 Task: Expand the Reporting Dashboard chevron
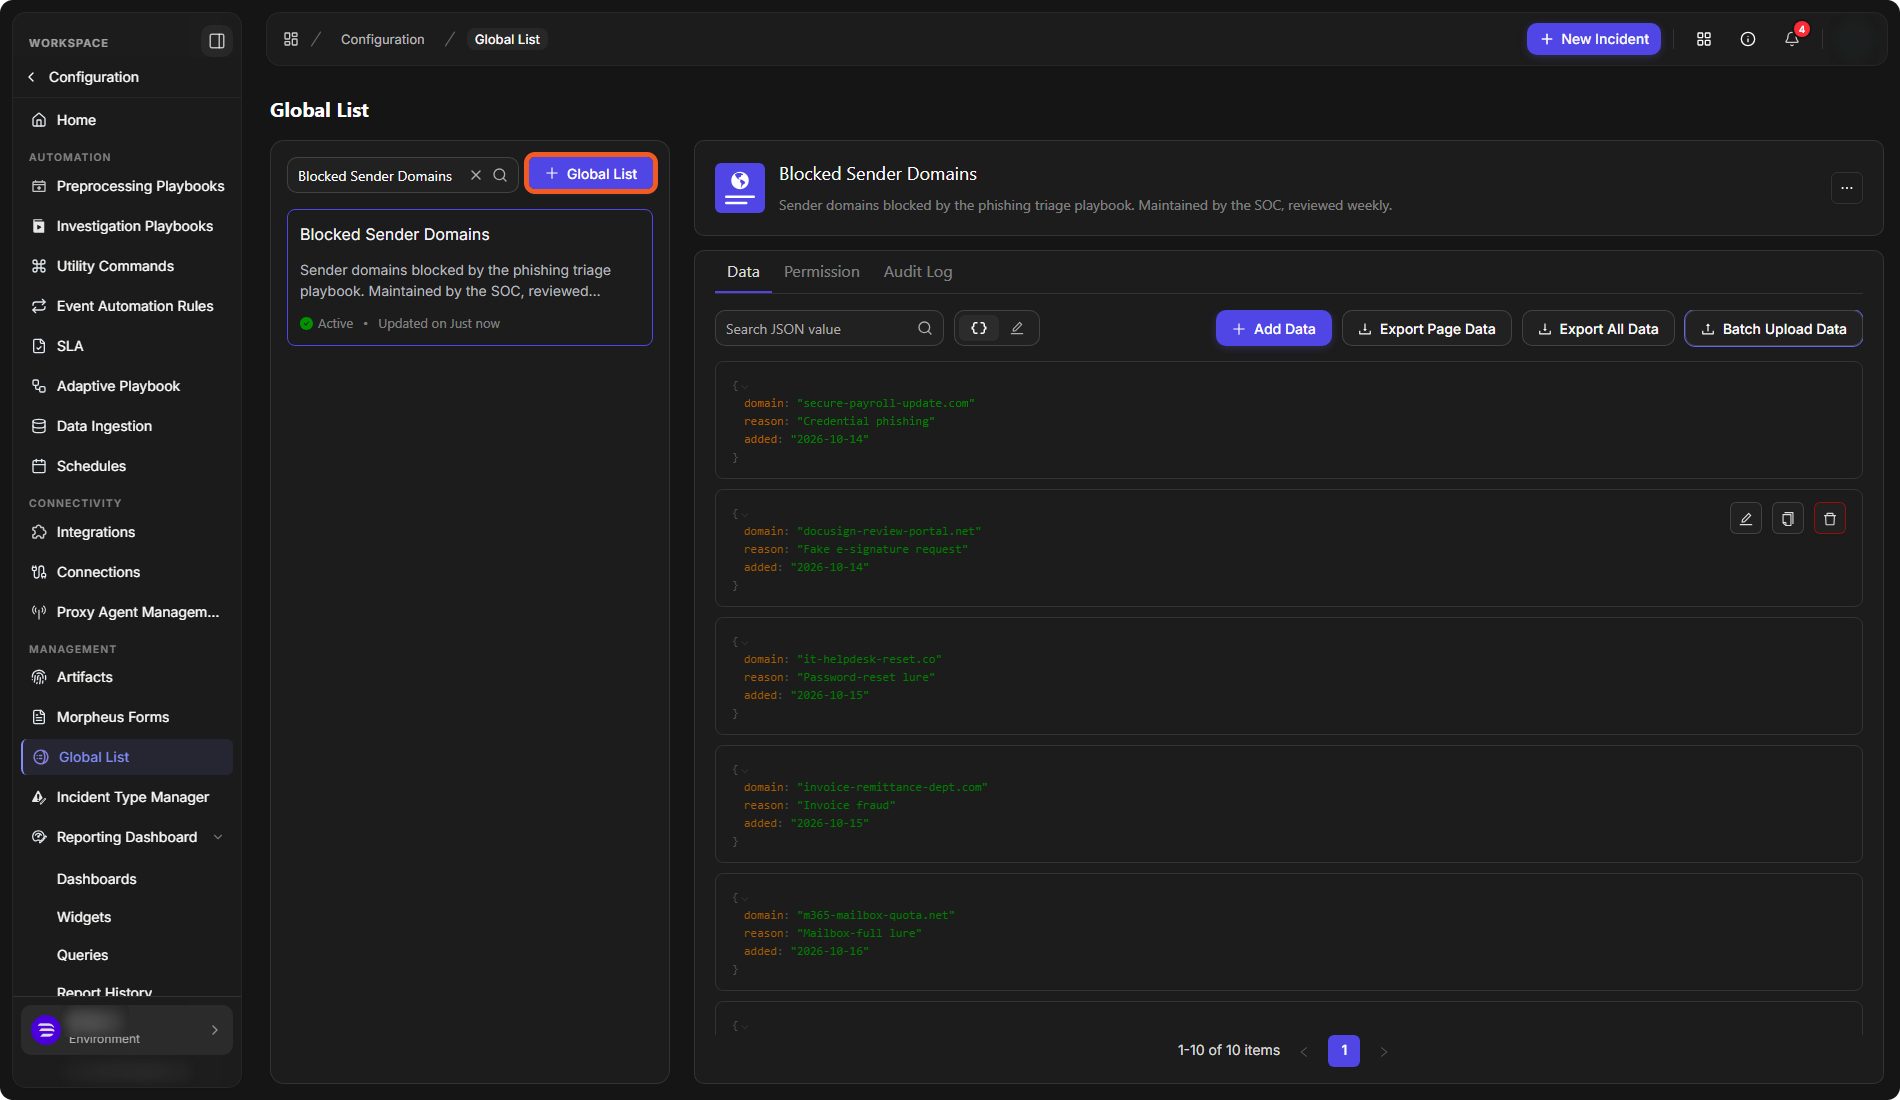pyautogui.click(x=218, y=837)
